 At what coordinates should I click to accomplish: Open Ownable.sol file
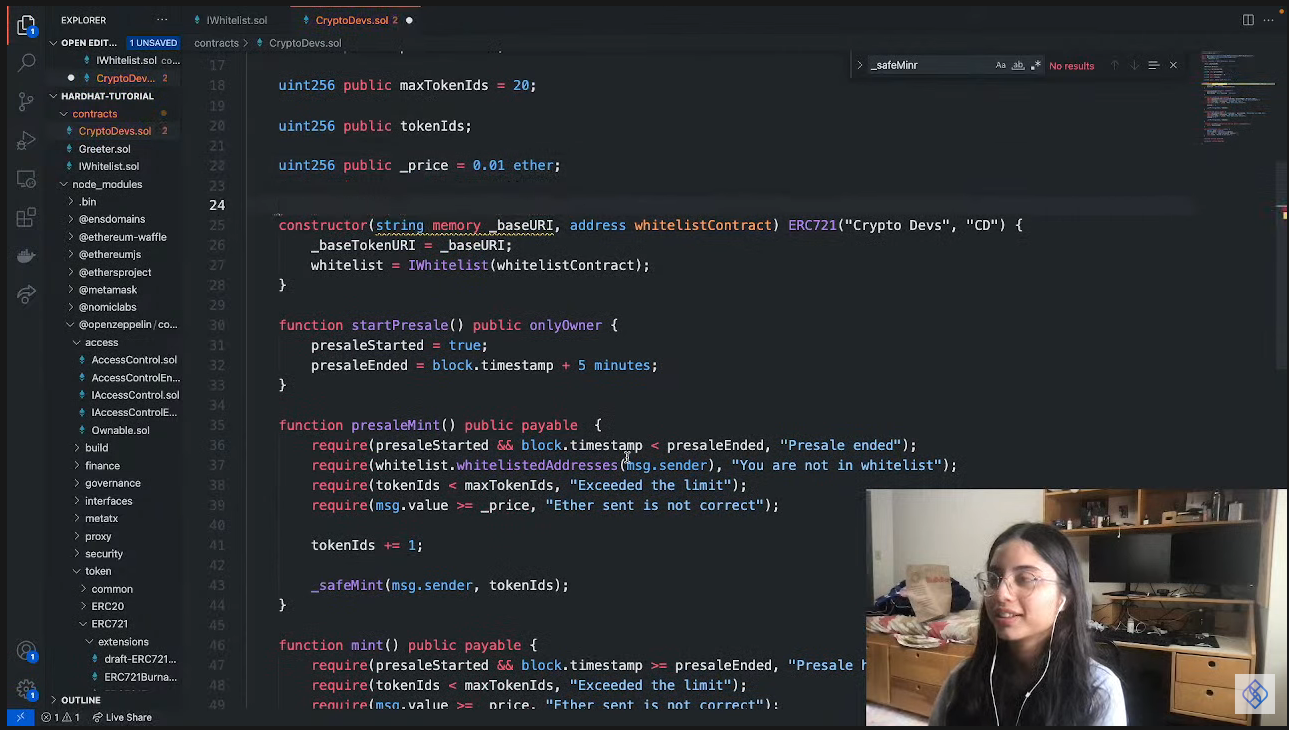[x=120, y=430]
